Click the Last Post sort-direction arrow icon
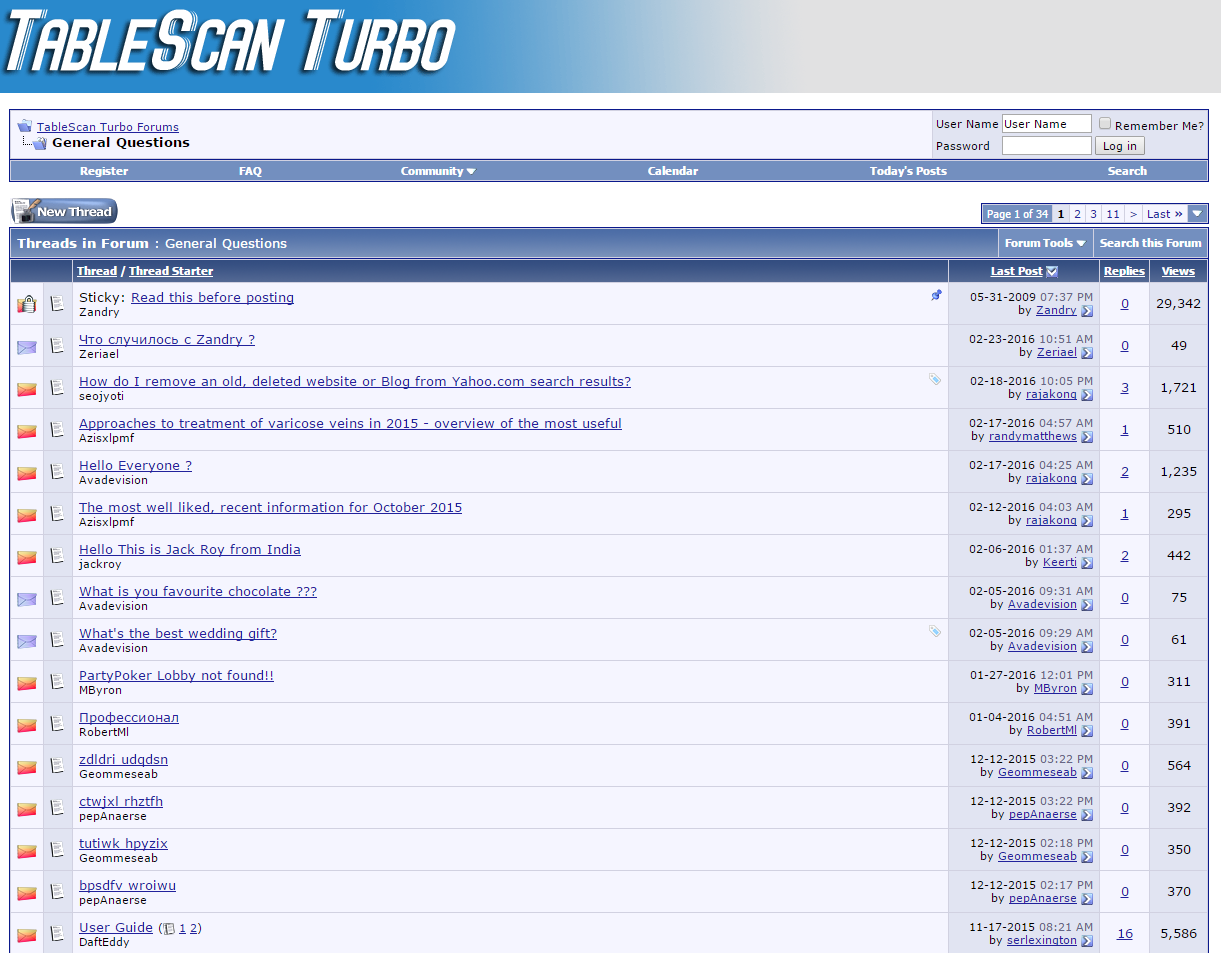Image resolution: width=1221 pixels, height=953 pixels. (x=1052, y=271)
